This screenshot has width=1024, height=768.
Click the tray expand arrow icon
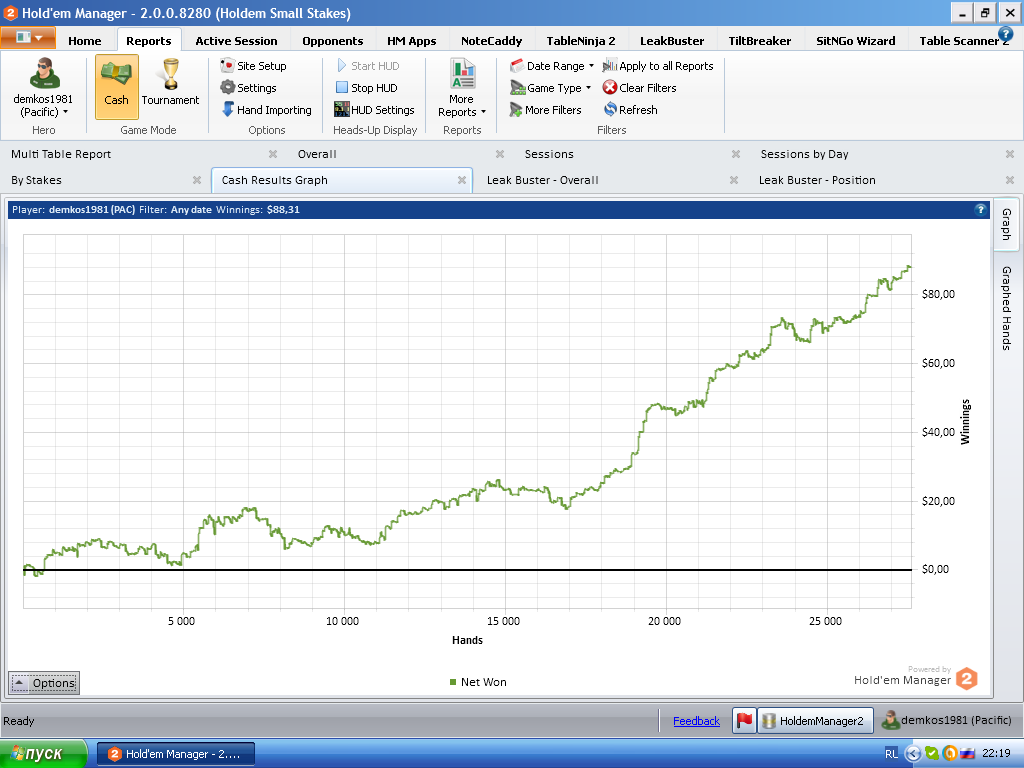[x=912, y=754]
